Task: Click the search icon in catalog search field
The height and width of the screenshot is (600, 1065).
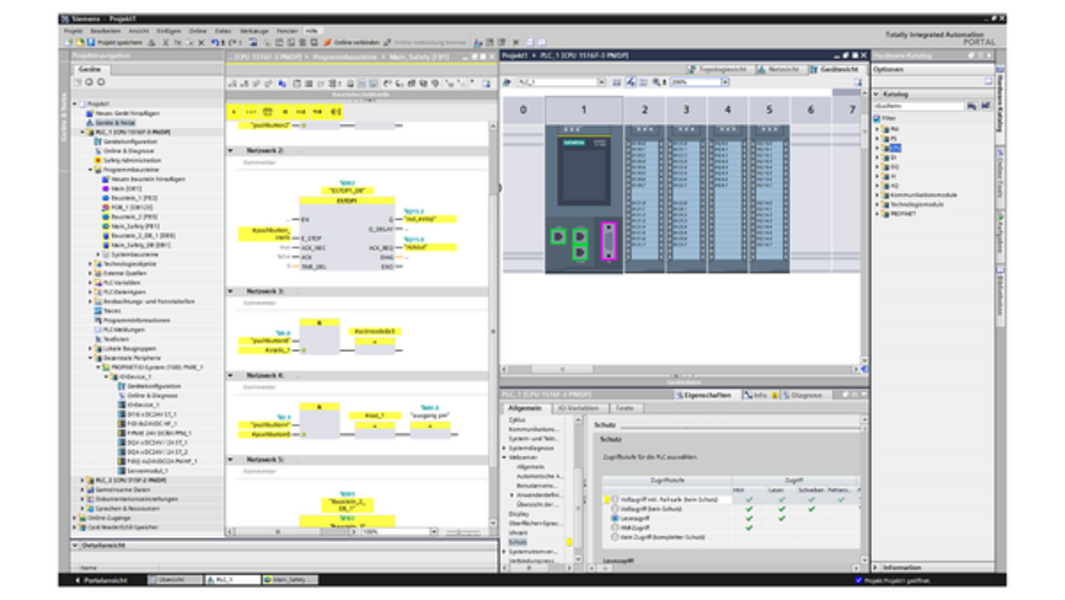Action: 972,106
